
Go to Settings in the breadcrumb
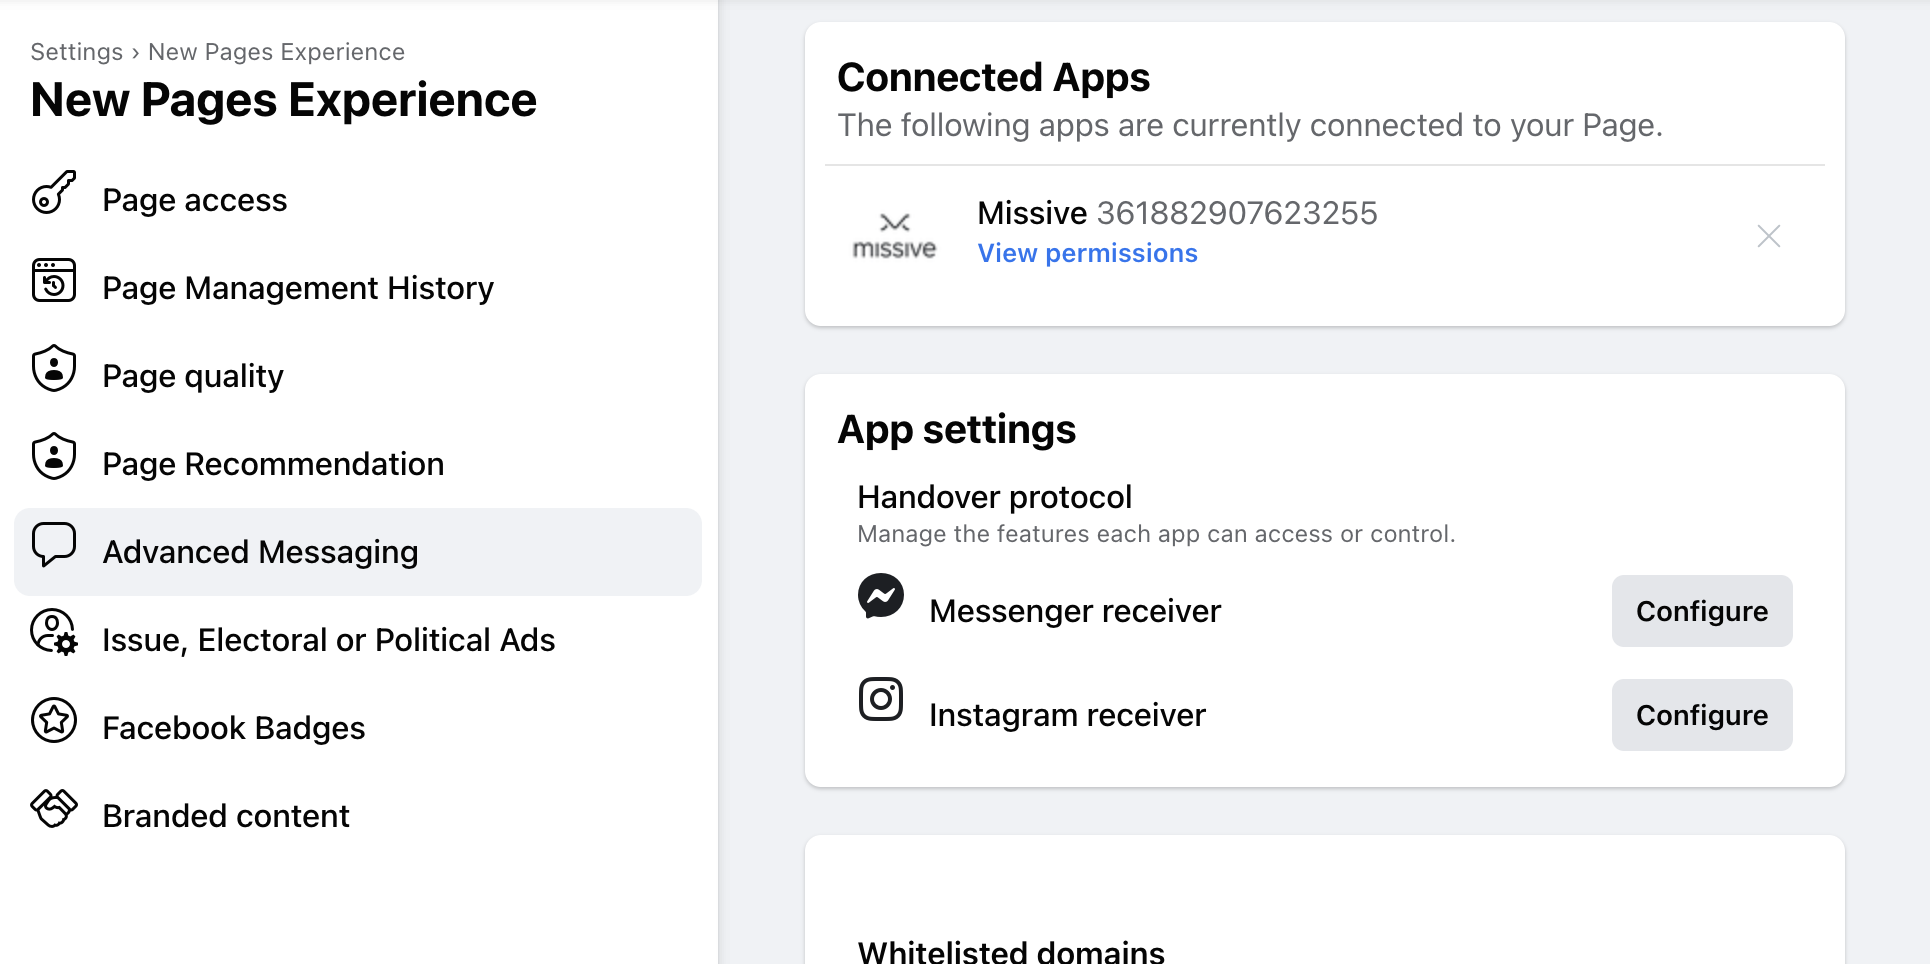(x=77, y=52)
